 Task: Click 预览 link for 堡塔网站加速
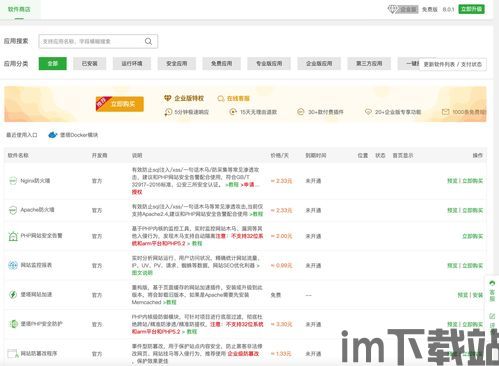(463, 295)
